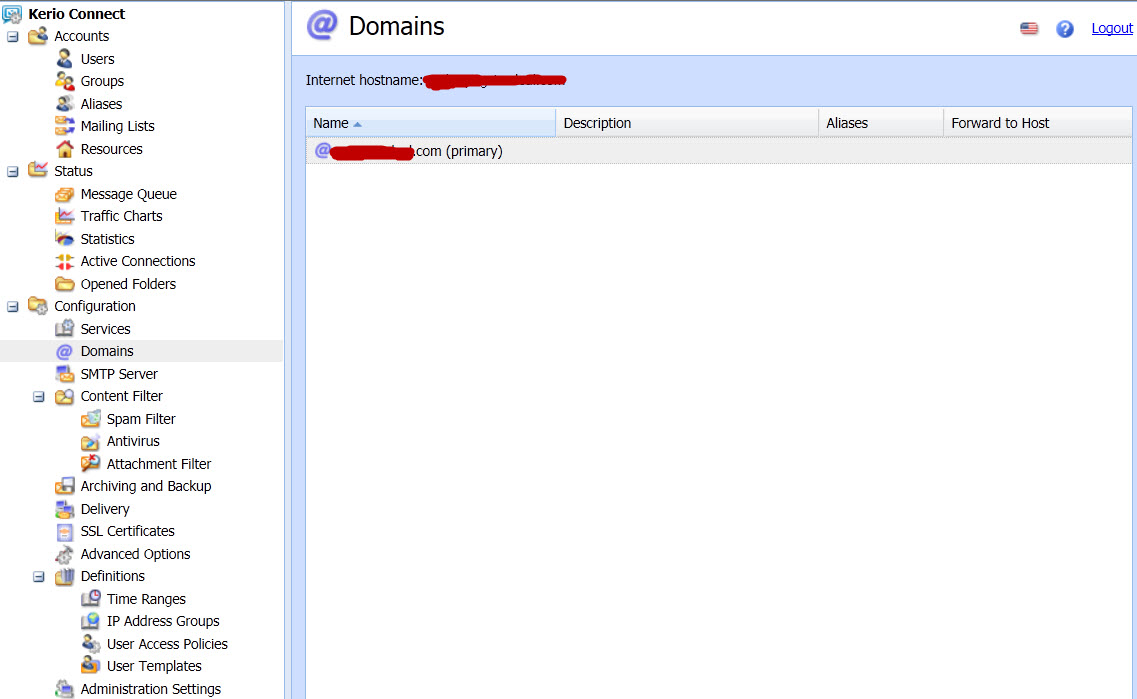Click the Groups icon in sidebar
This screenshot has height=699, width=1137.
coord(65,81)
